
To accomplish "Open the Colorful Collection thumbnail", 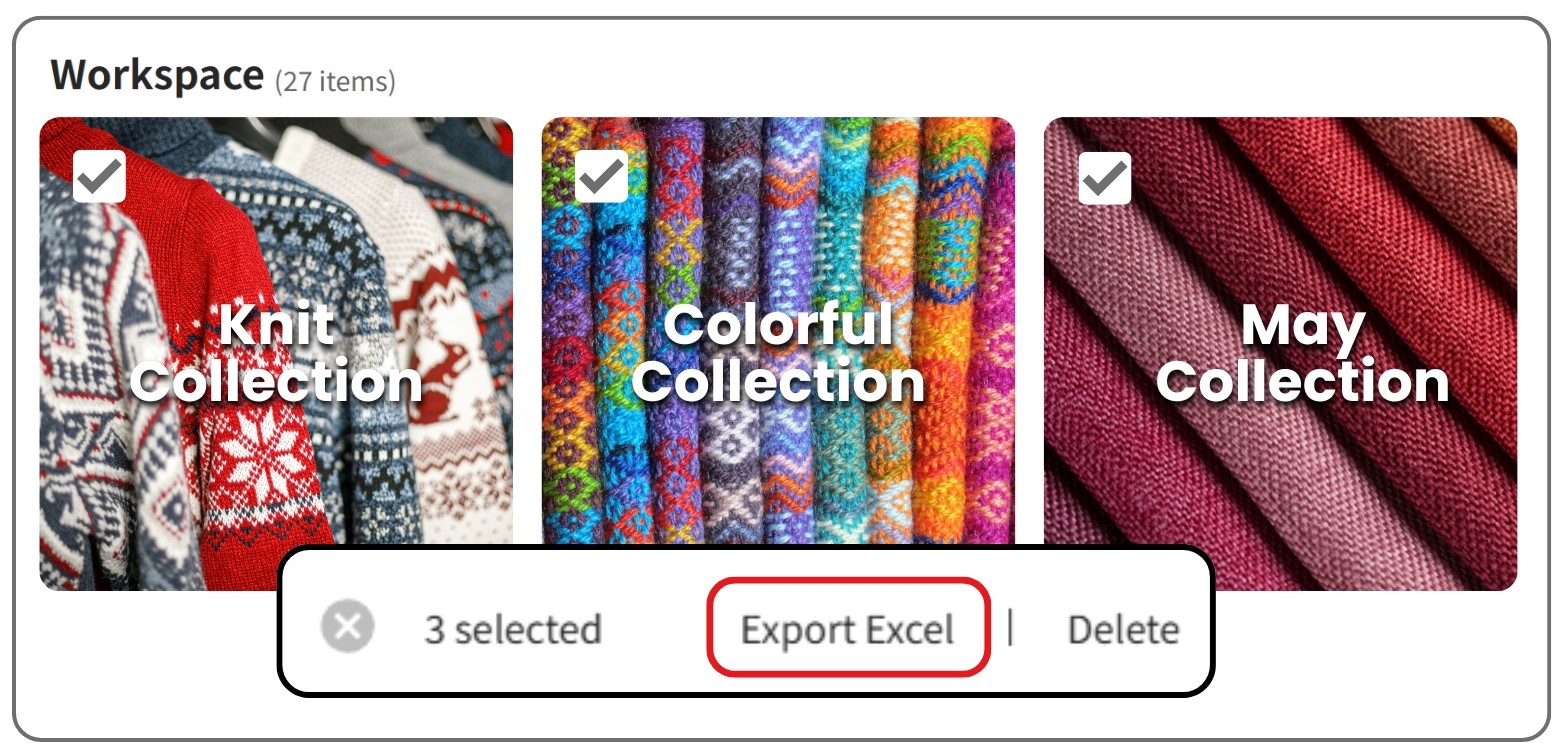I will [x=778, y=354].
